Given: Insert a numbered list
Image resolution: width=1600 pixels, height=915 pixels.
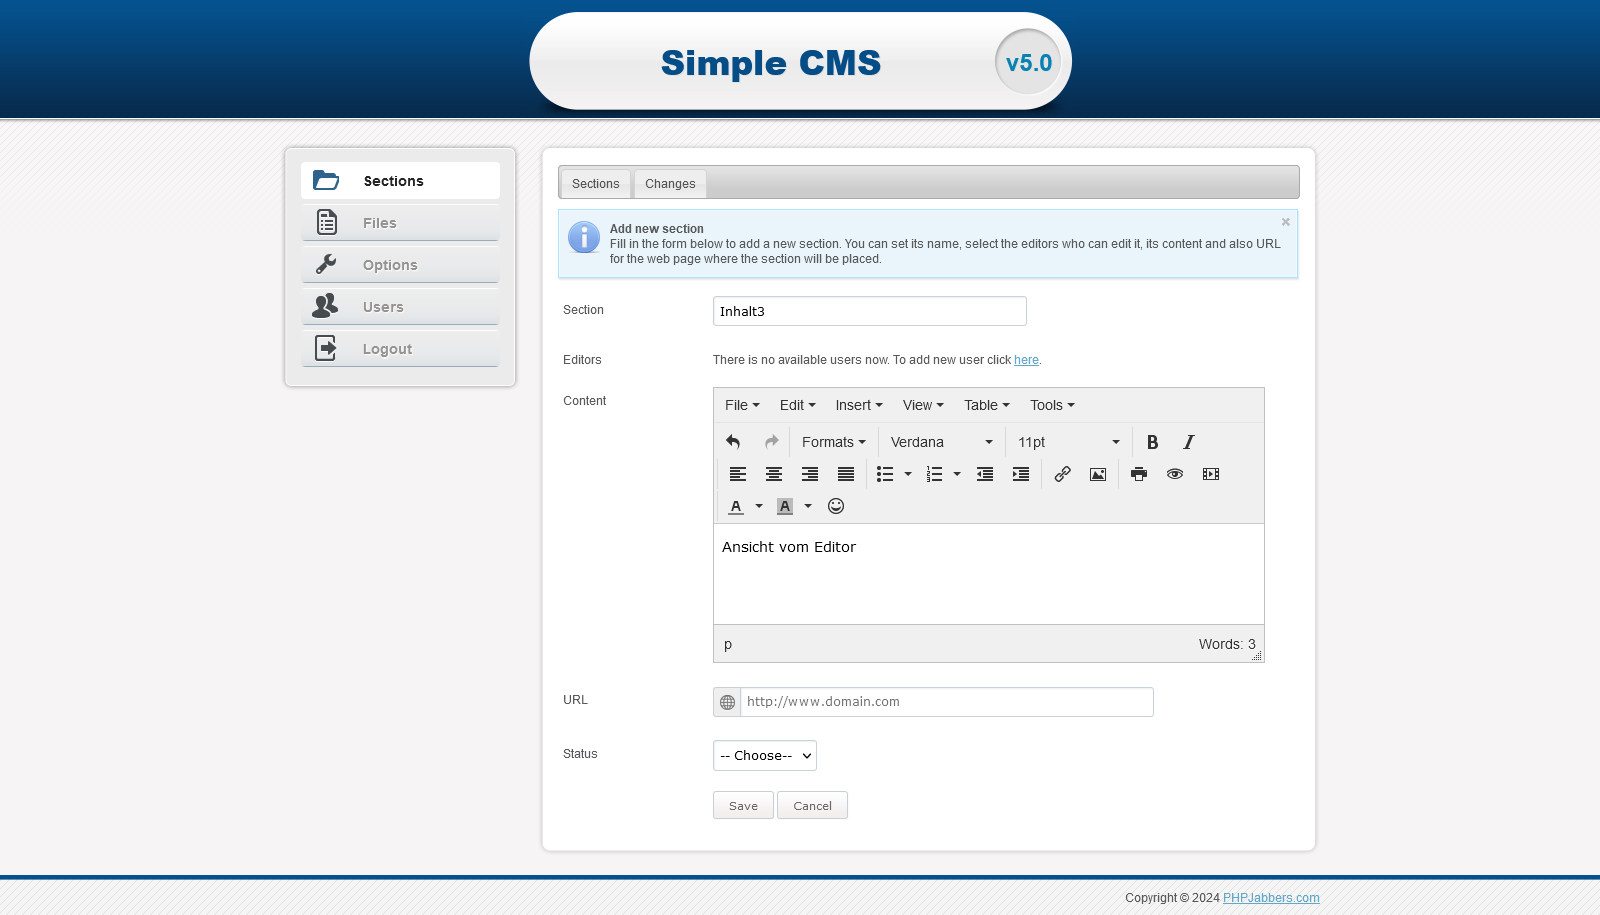Looking at the screenshot, I should 934,474.
